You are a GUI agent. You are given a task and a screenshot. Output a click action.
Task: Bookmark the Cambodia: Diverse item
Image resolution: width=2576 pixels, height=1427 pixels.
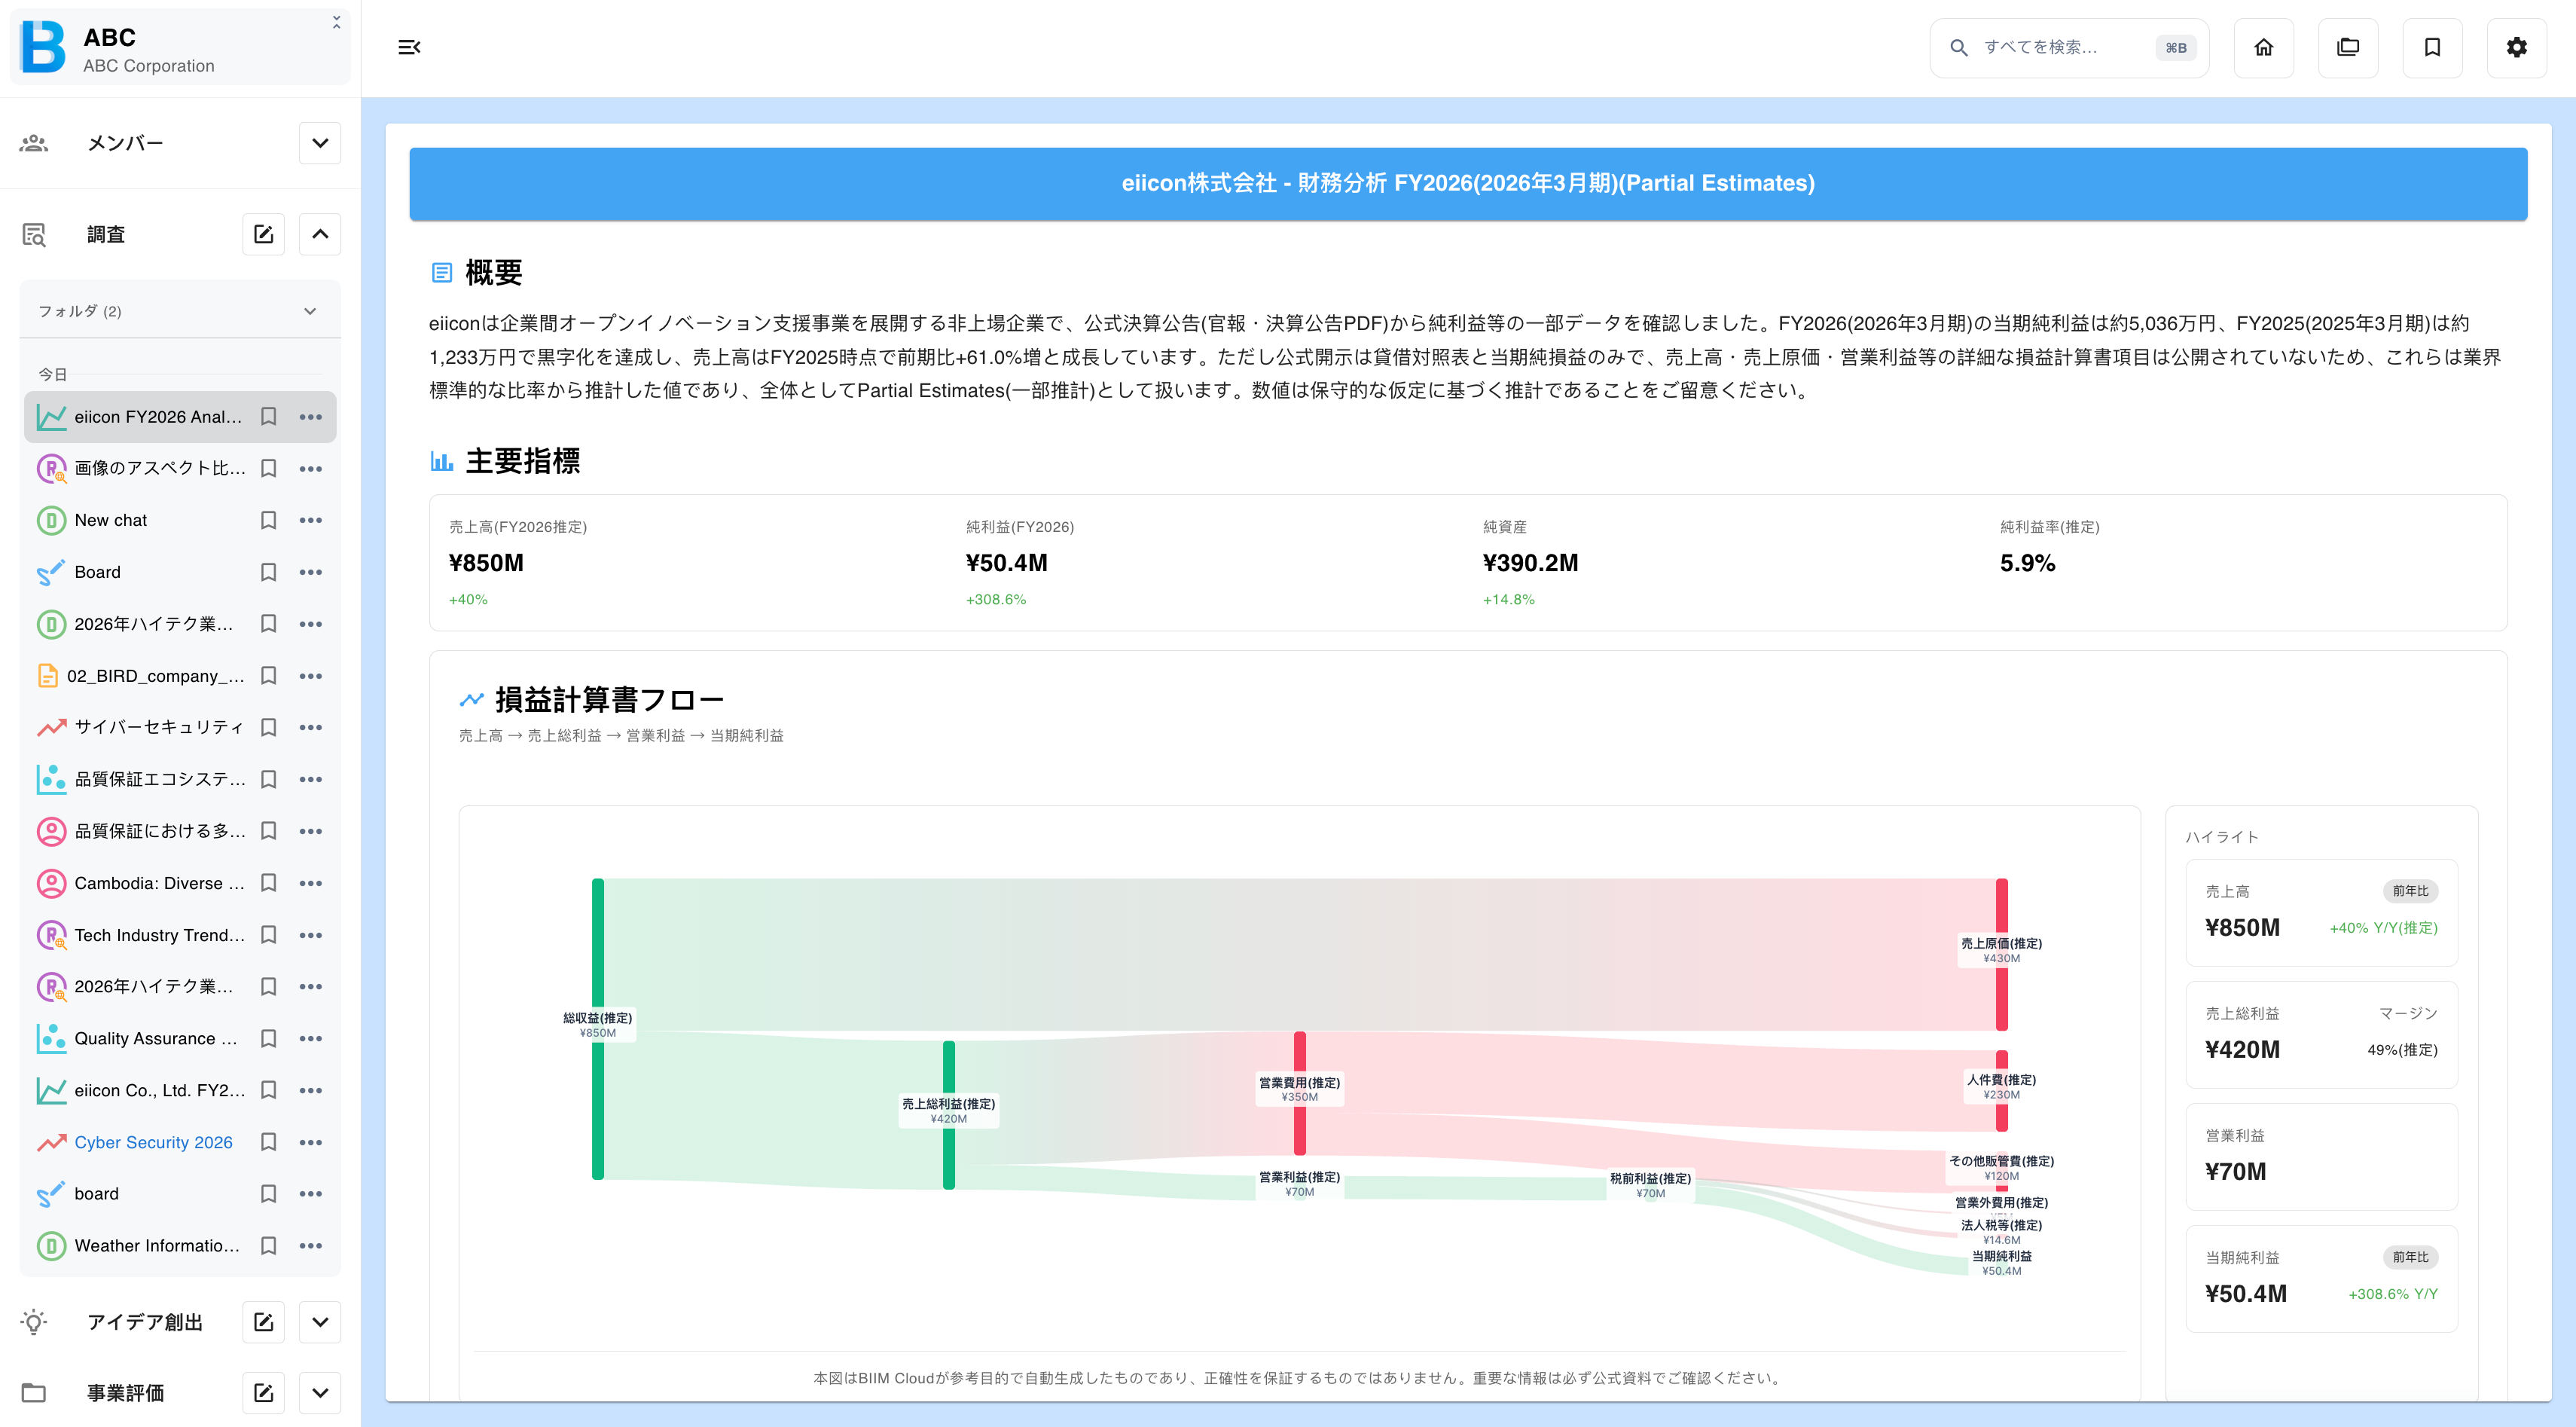click(268, 883)
